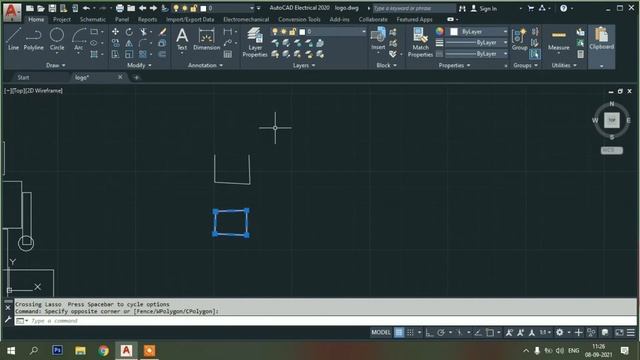Screen dimensions: 640x360
Task: Click the command line input field
Action: [325, 321]
